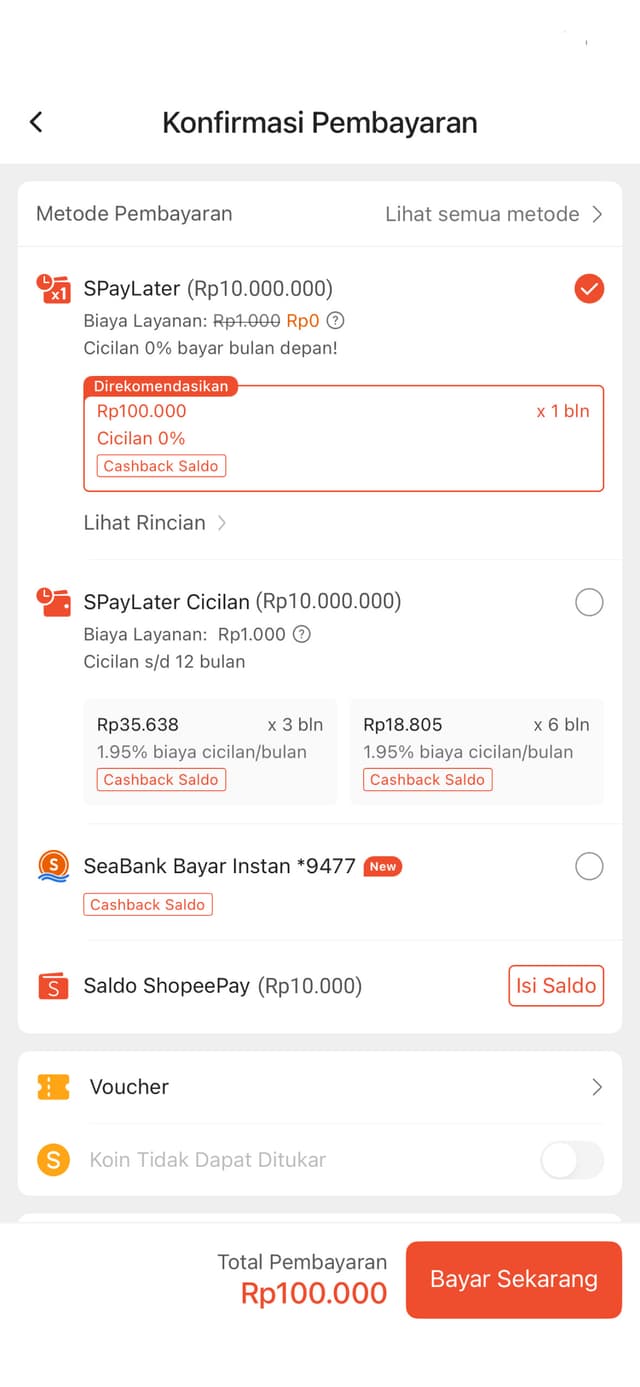
Task: Expand the Voucher section
Action: click(x=596, y=1087)
